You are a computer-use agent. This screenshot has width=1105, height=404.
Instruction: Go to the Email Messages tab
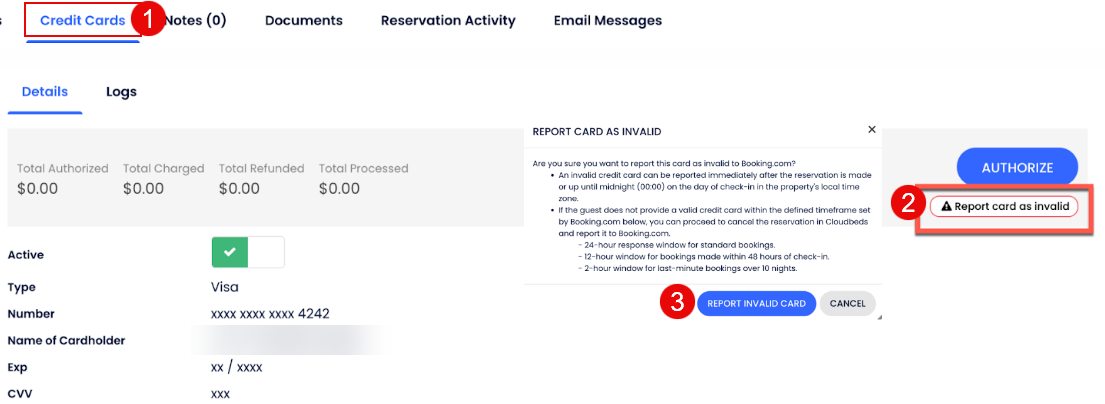coord(608,20)
